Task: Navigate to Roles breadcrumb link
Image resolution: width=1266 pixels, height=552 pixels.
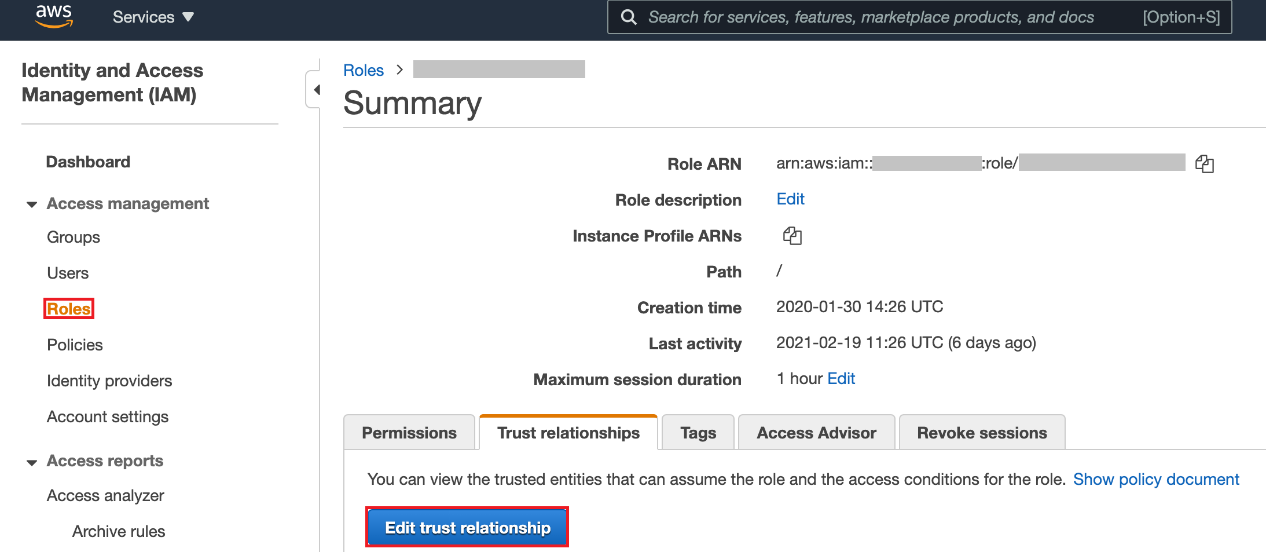Action: click(x=363, y=70)
